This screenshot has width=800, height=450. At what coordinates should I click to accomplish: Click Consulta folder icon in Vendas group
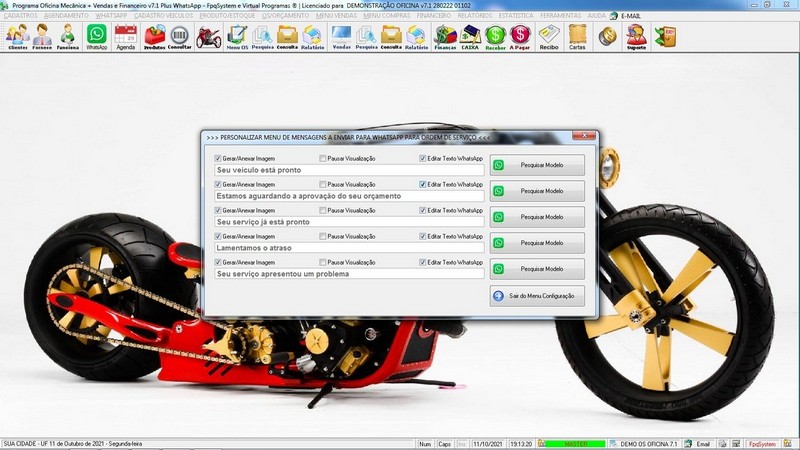[x=391, y=37]
